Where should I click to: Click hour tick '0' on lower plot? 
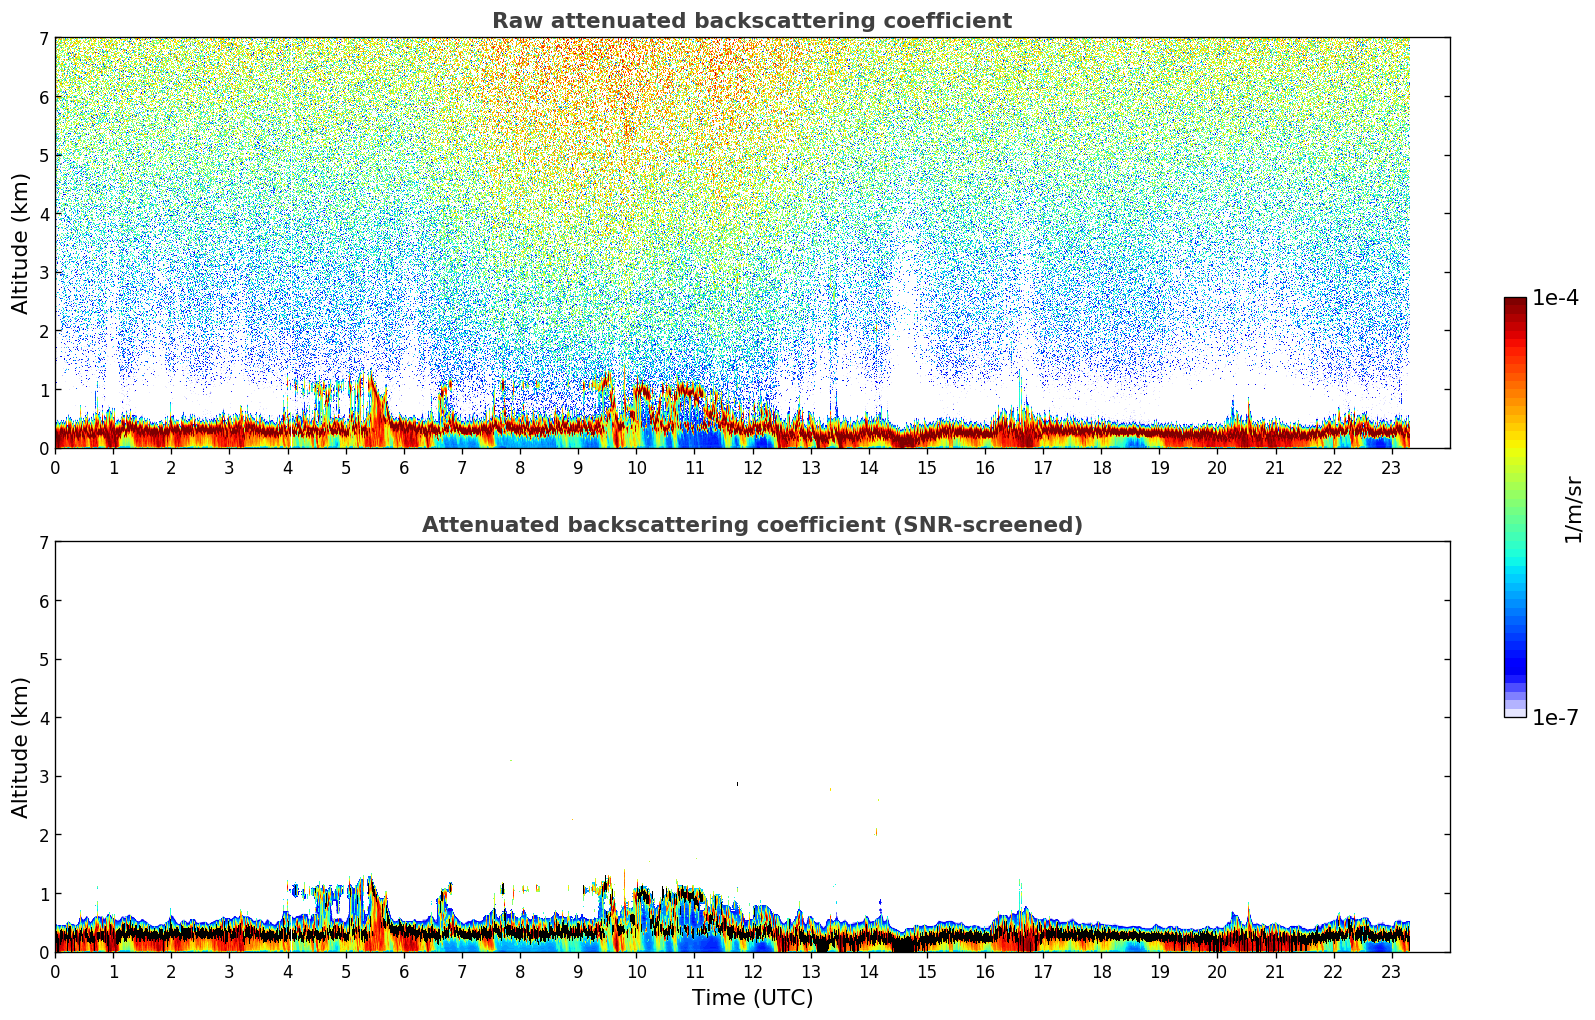(55, 972)
